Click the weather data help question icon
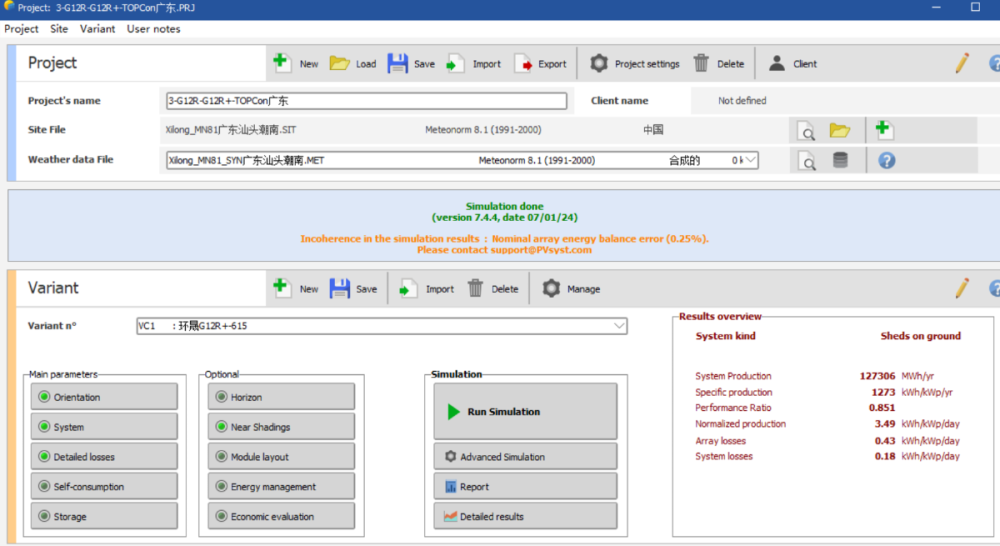This screenshot has width=1000, height=546. [x=886, y=160]
